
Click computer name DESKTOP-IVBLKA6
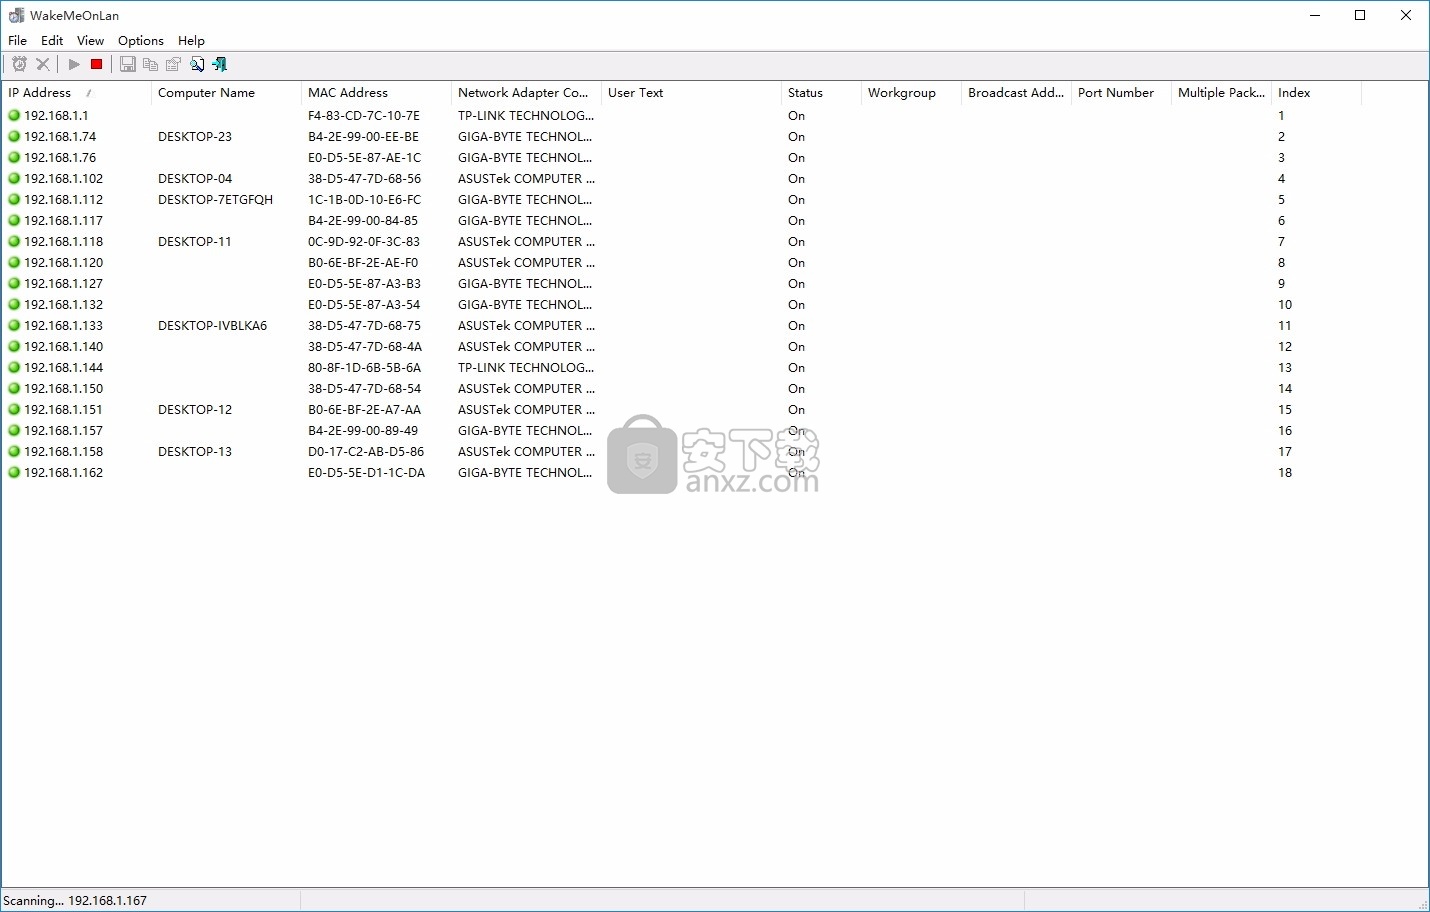point(212,325)
